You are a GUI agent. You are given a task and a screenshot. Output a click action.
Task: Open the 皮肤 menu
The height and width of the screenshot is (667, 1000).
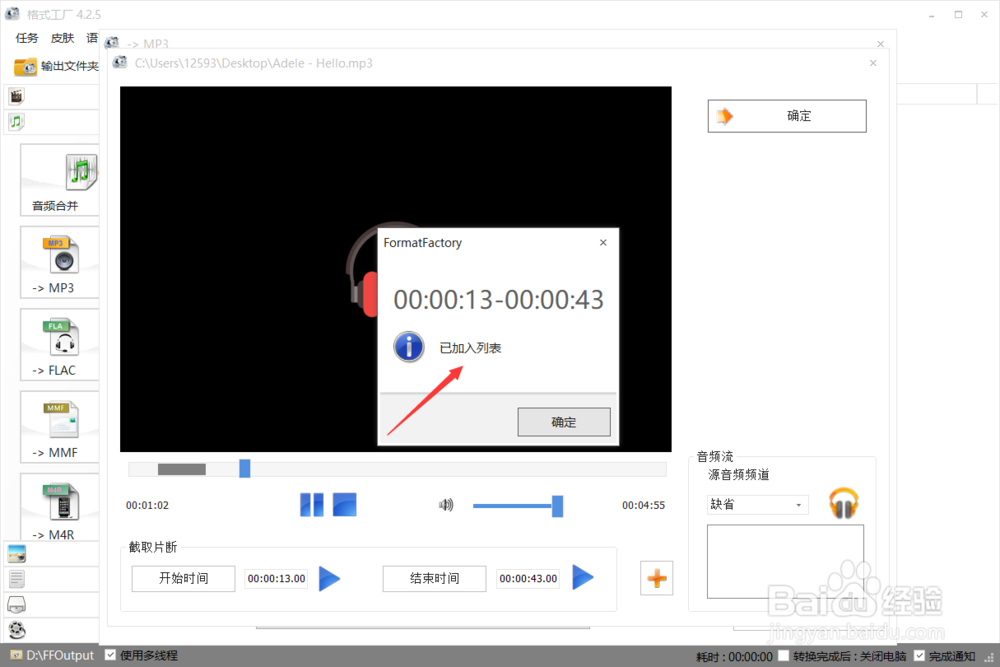coord(62,38)
